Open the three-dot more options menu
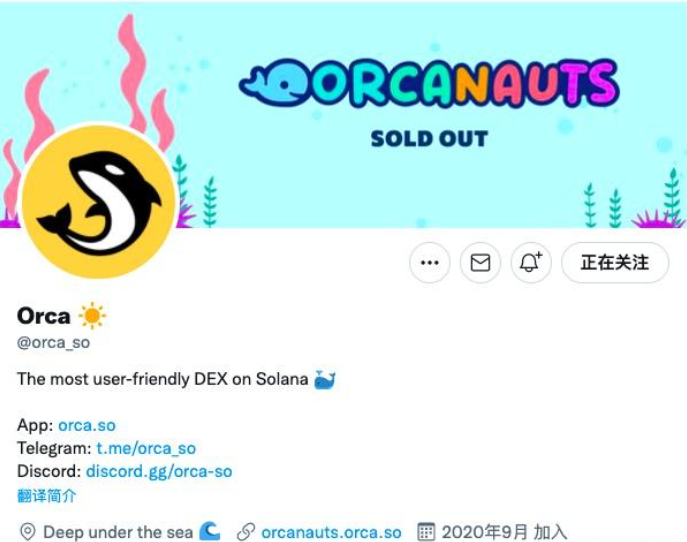Viewport: 687px width, 542px height. click(429, 262)
